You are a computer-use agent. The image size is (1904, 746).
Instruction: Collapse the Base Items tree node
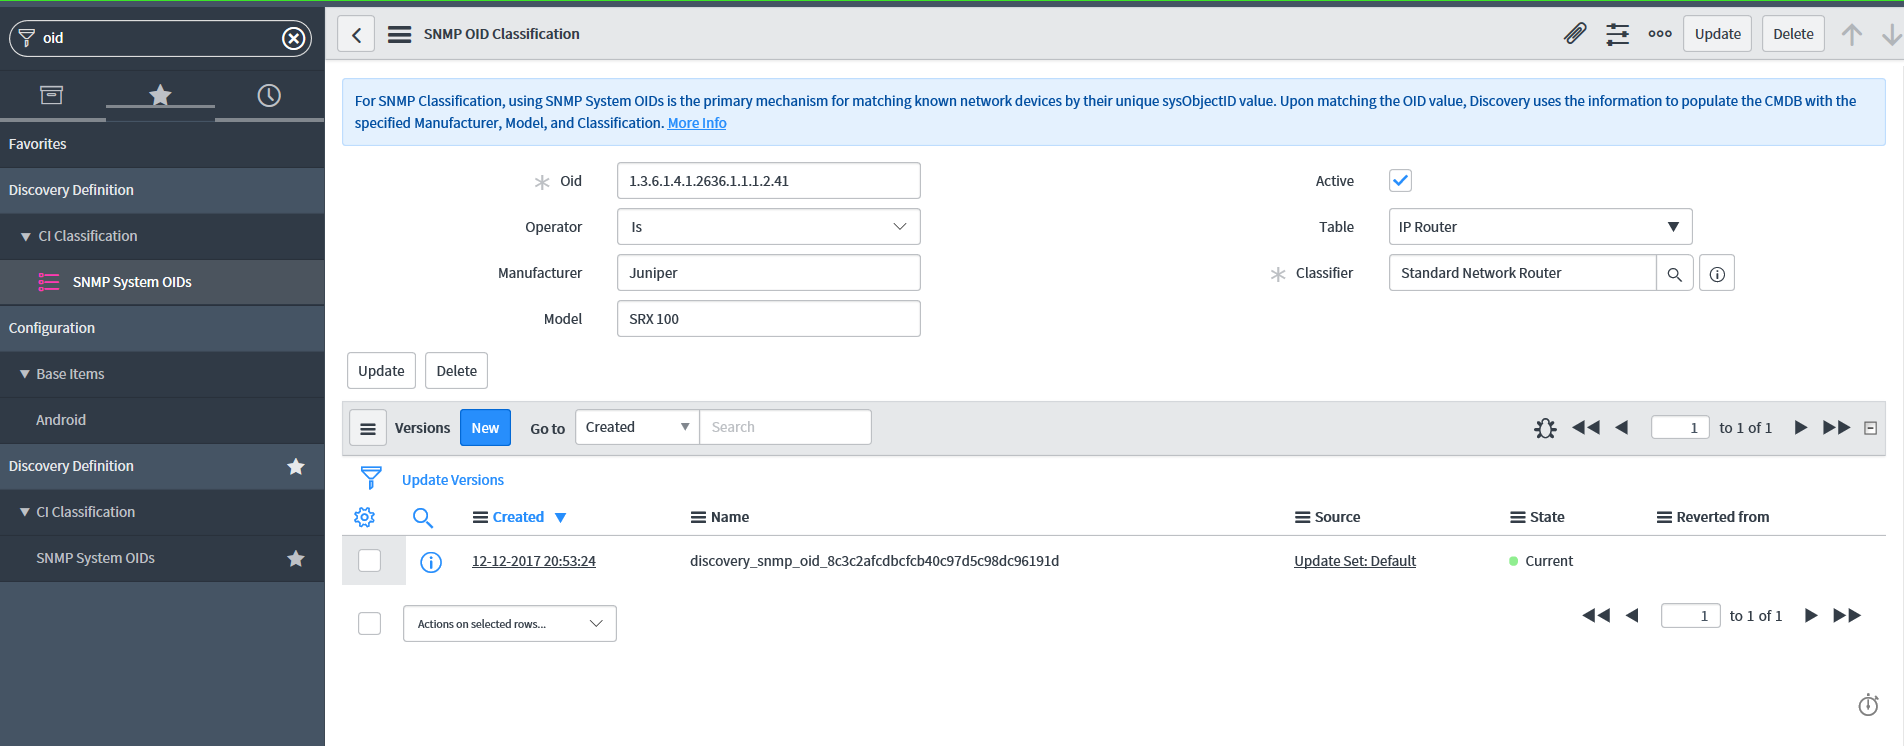(25, 374)
